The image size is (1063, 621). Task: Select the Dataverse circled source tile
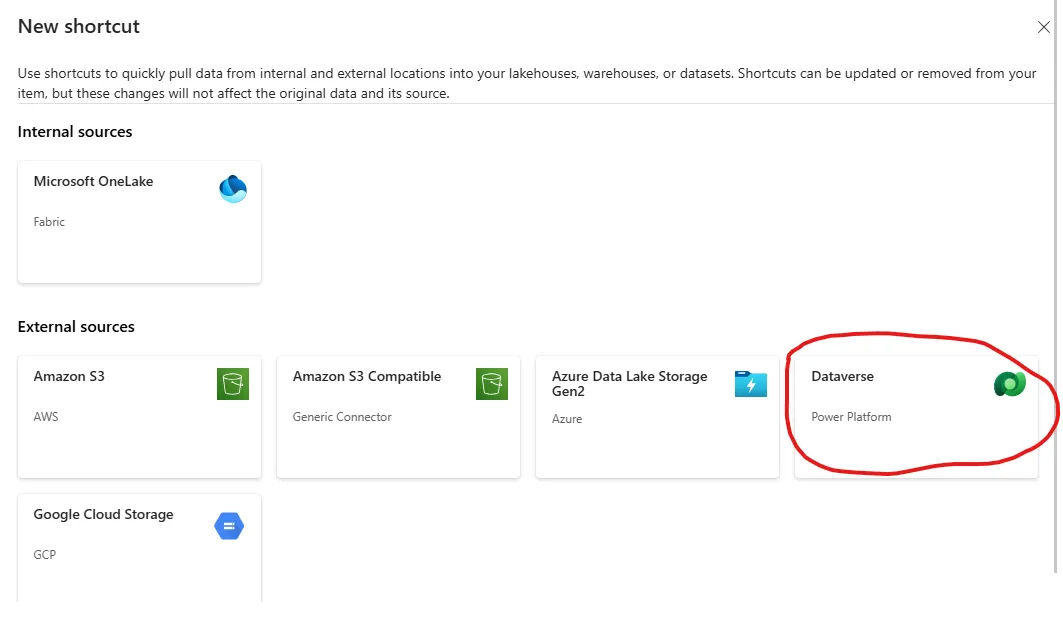(917, 418)
